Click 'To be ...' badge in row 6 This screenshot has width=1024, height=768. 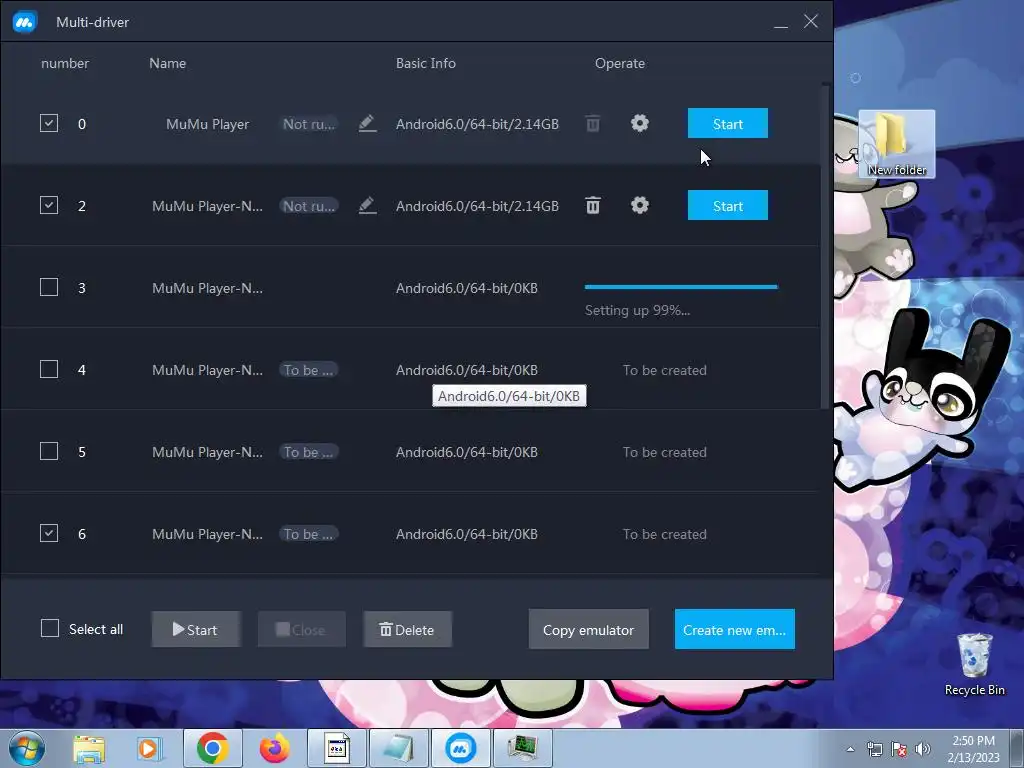(x=309, y=534)
